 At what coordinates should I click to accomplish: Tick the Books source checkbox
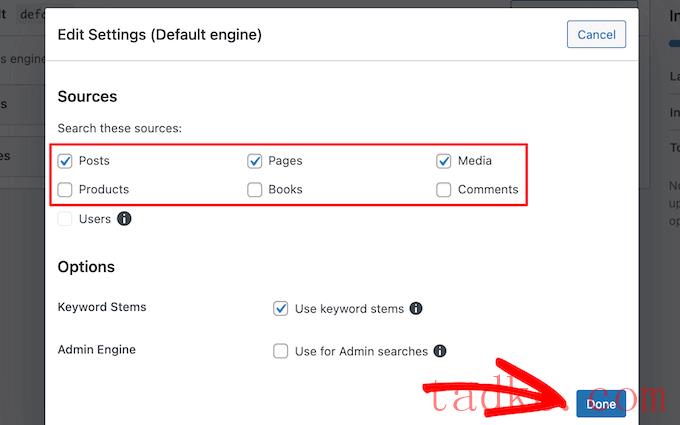(x=255, y=189)
